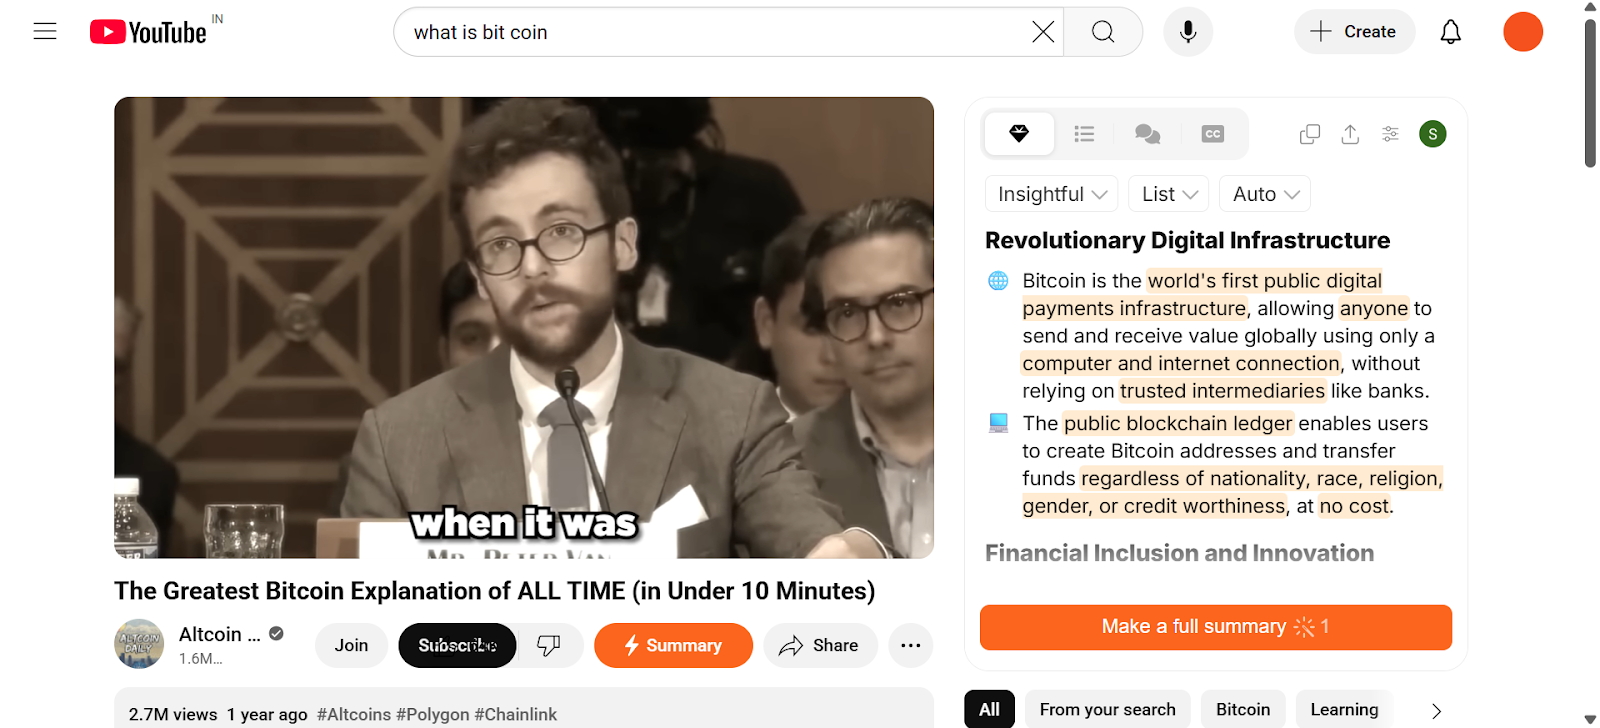Expand the Insightful dropdown
Viewport: 1600px width, 728px height.
pos(1052,194)
